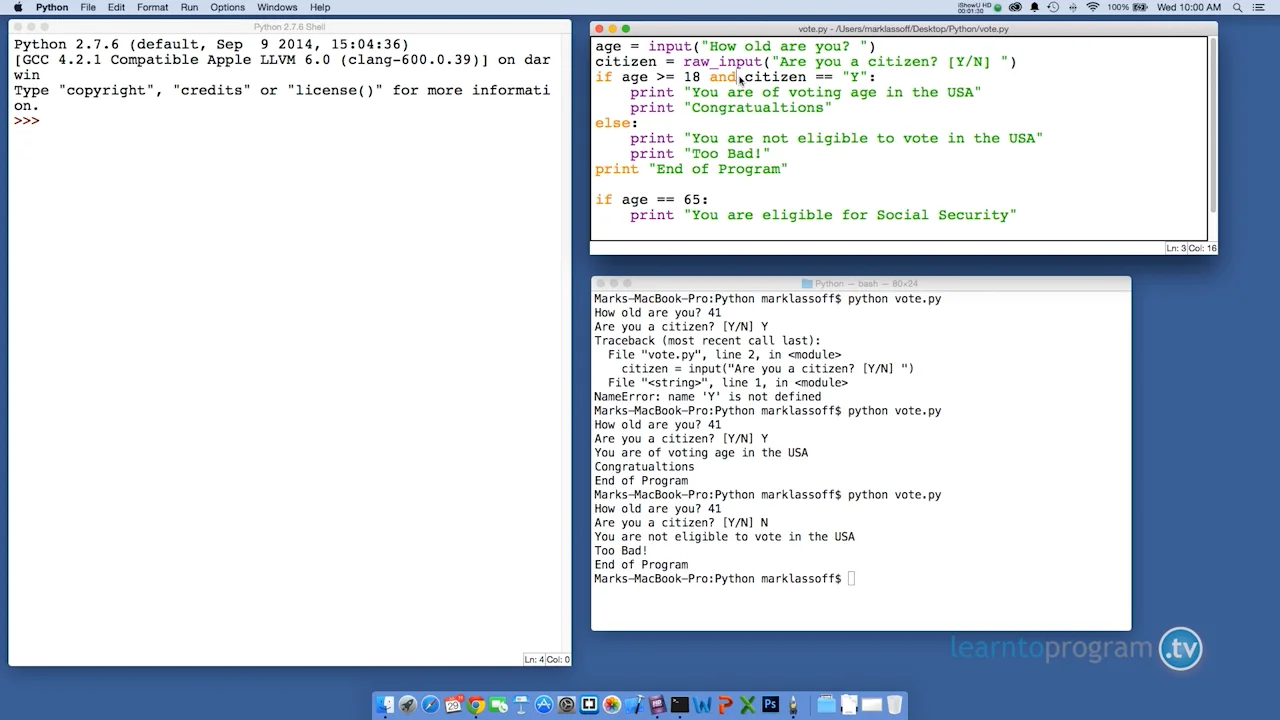
Task: Click the Terminal command prompt cursor
Action: [x=851, y=579]
